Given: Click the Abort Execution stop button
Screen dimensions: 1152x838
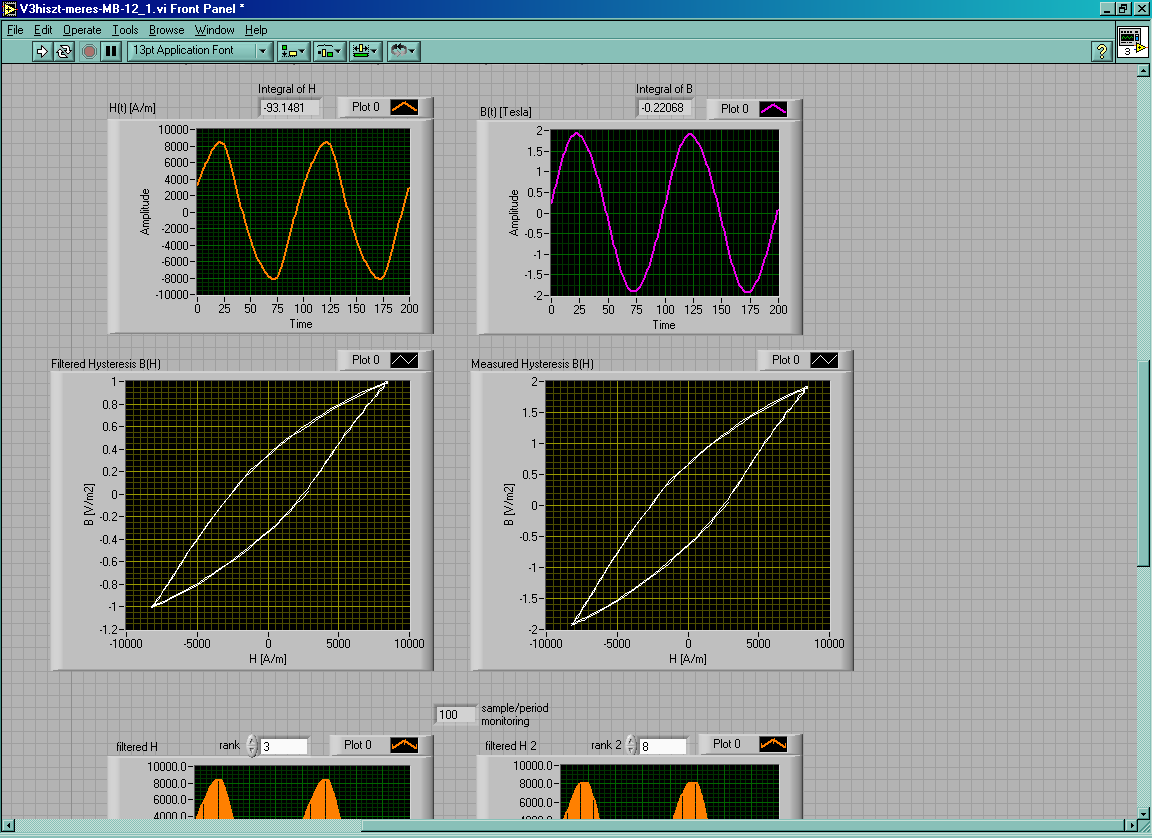Looking at the screenshot, I should click(x=89, y=51).
